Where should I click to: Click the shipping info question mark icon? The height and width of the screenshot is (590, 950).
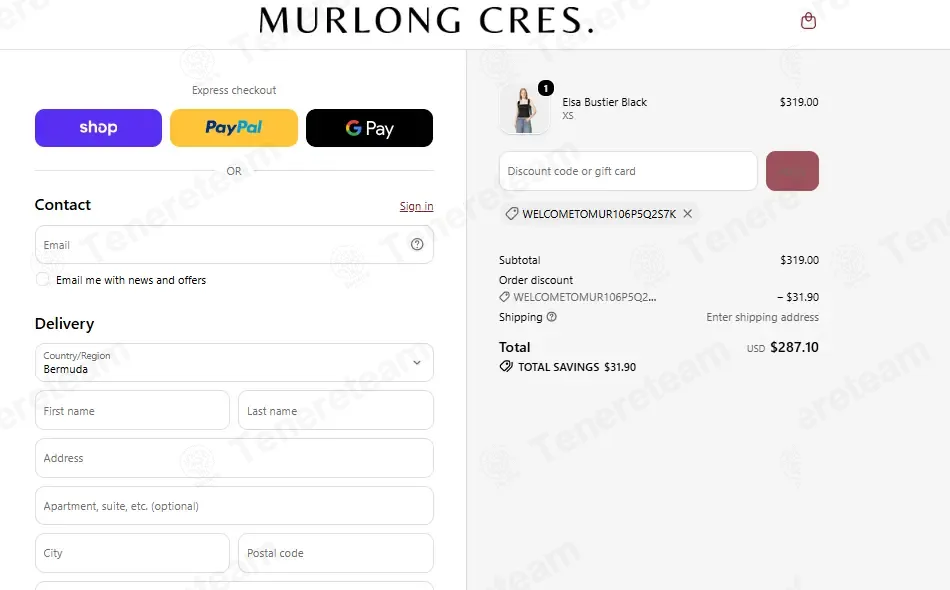coord(551,317)
